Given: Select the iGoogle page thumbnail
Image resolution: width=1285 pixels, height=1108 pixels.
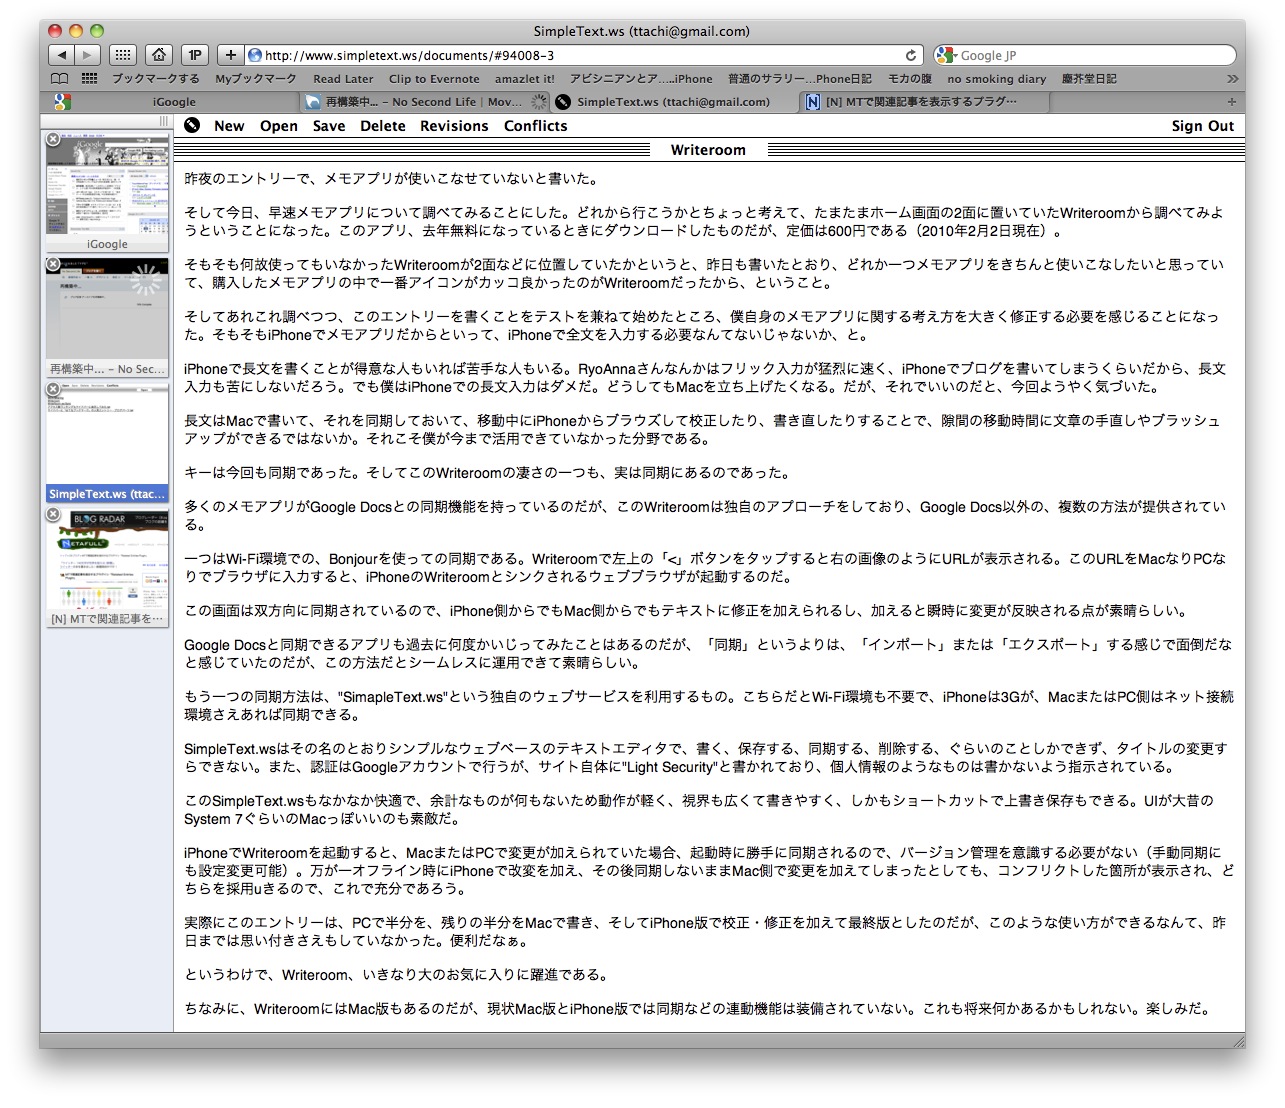Looking at the screenshot, I should click(x=107, y=191).
